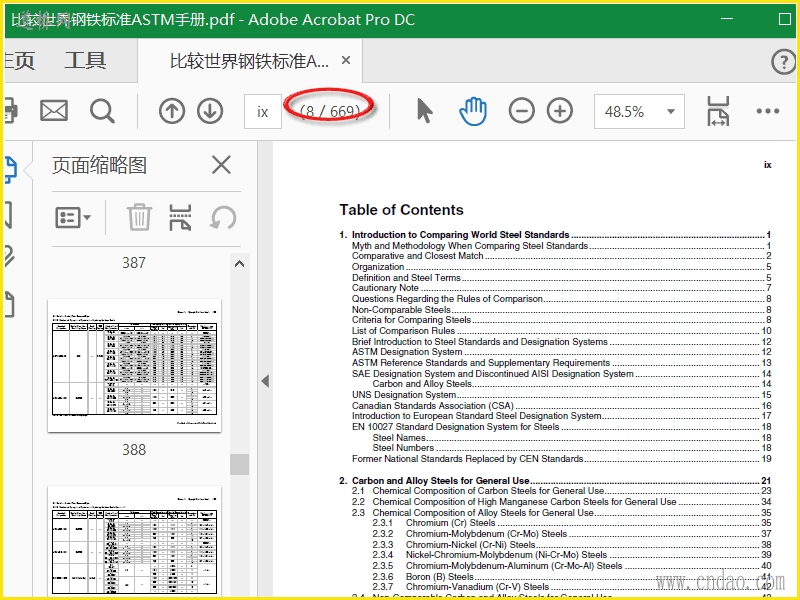Click '2.3.1 Chromium (Cr) Steels' entry
The height and width of the screenshot is (600, 800).
571,523
